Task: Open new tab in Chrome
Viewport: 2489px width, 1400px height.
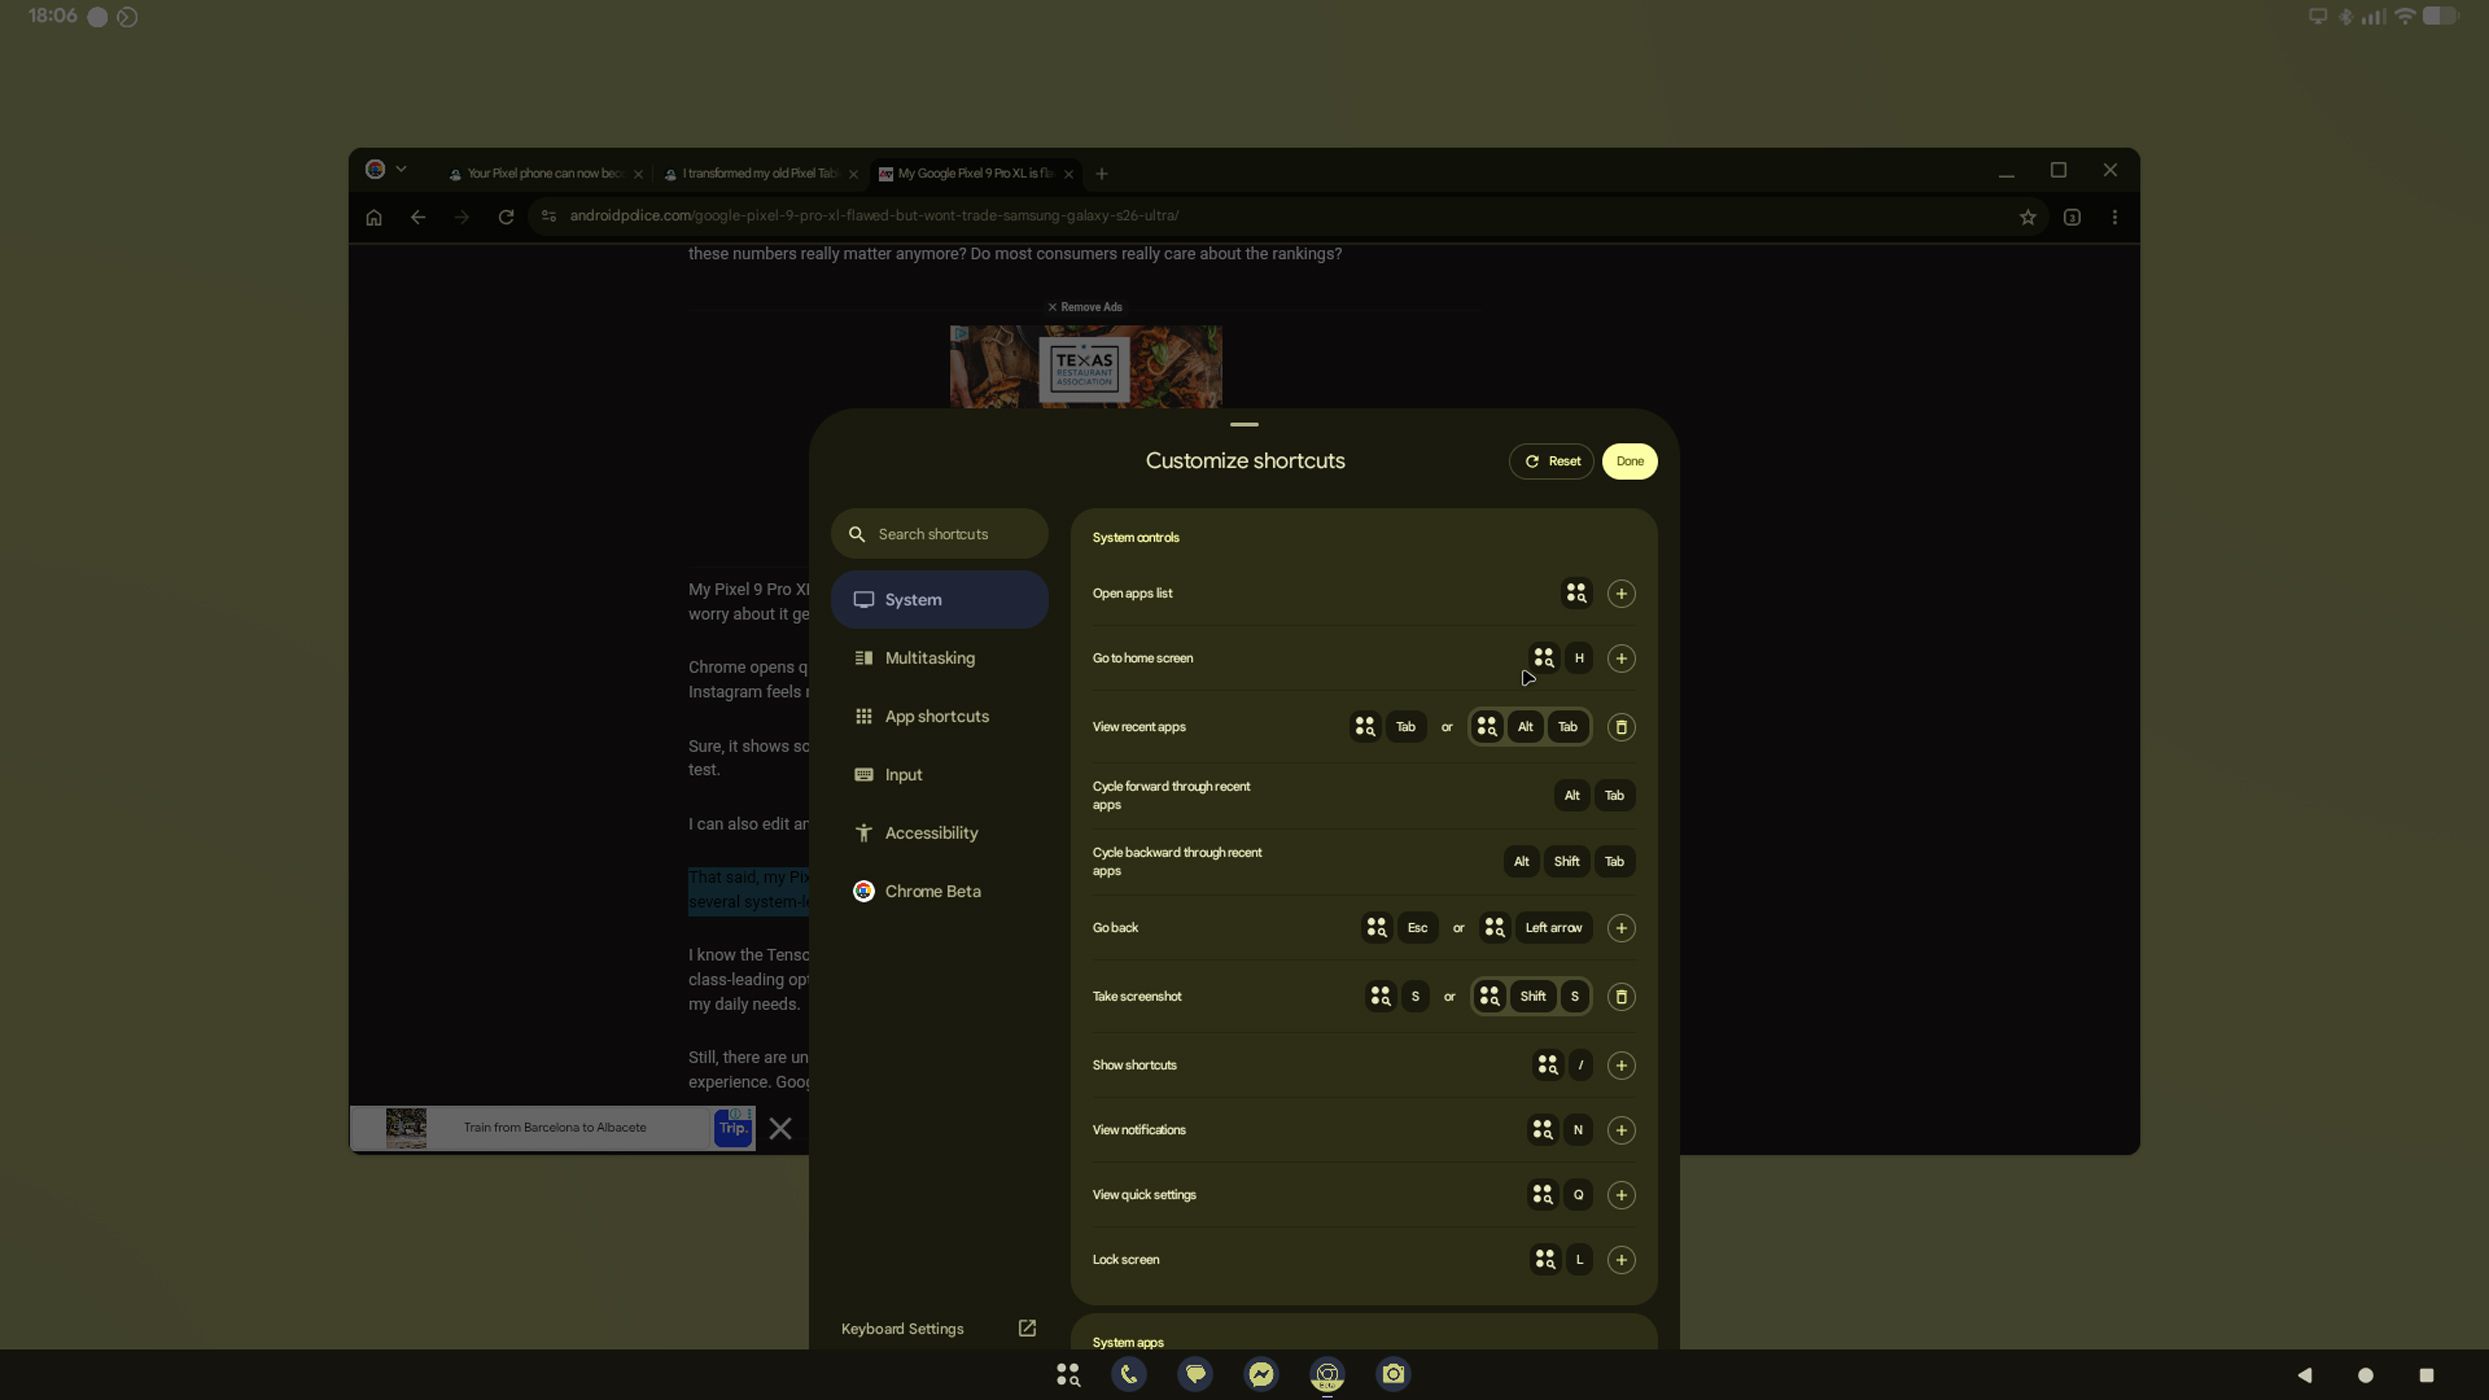Action: tap(1101, 174)
